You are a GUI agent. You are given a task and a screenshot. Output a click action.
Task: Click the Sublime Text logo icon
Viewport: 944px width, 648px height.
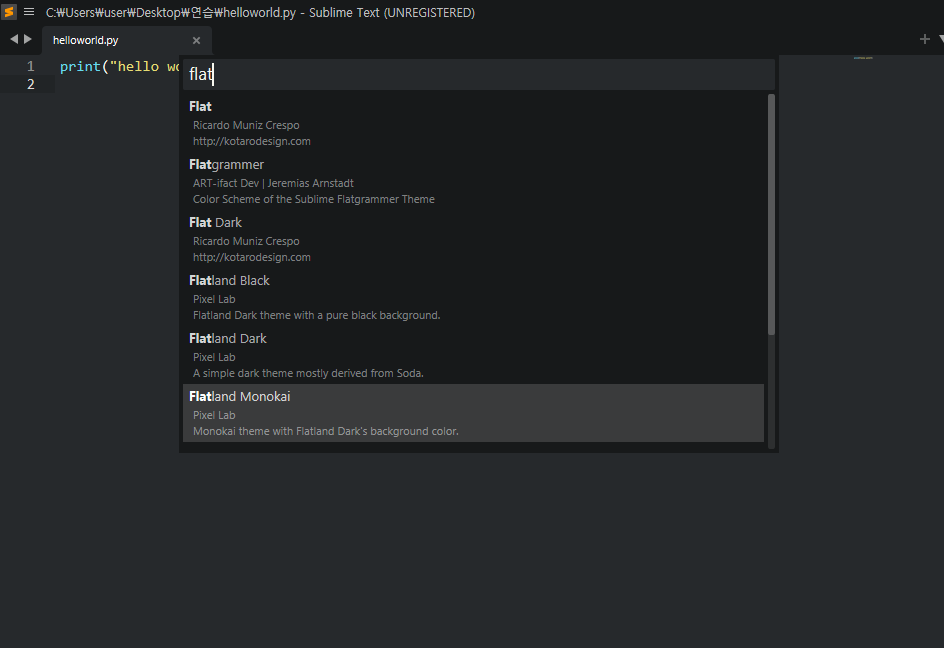tap(8, 12)
